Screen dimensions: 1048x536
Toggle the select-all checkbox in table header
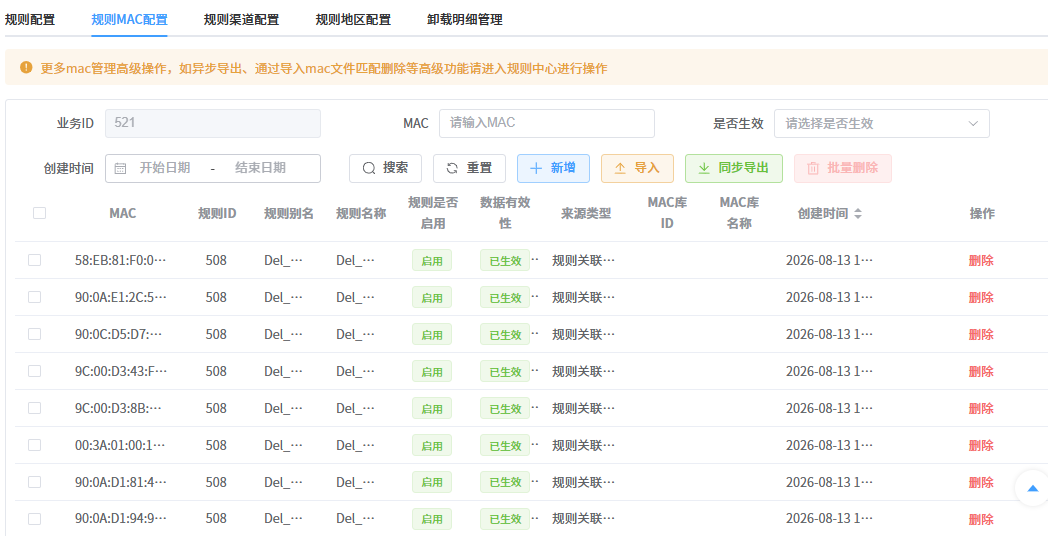[39, 213]
